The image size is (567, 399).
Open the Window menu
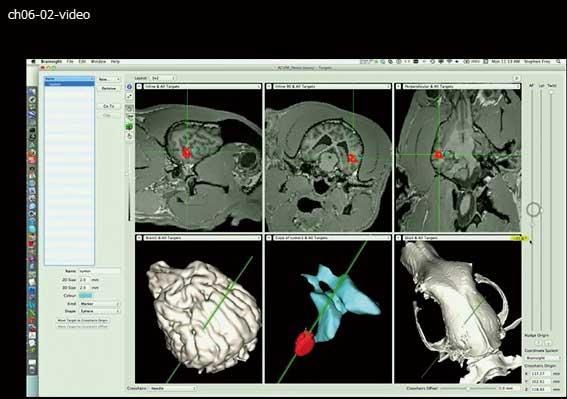(x=98, y=62)
